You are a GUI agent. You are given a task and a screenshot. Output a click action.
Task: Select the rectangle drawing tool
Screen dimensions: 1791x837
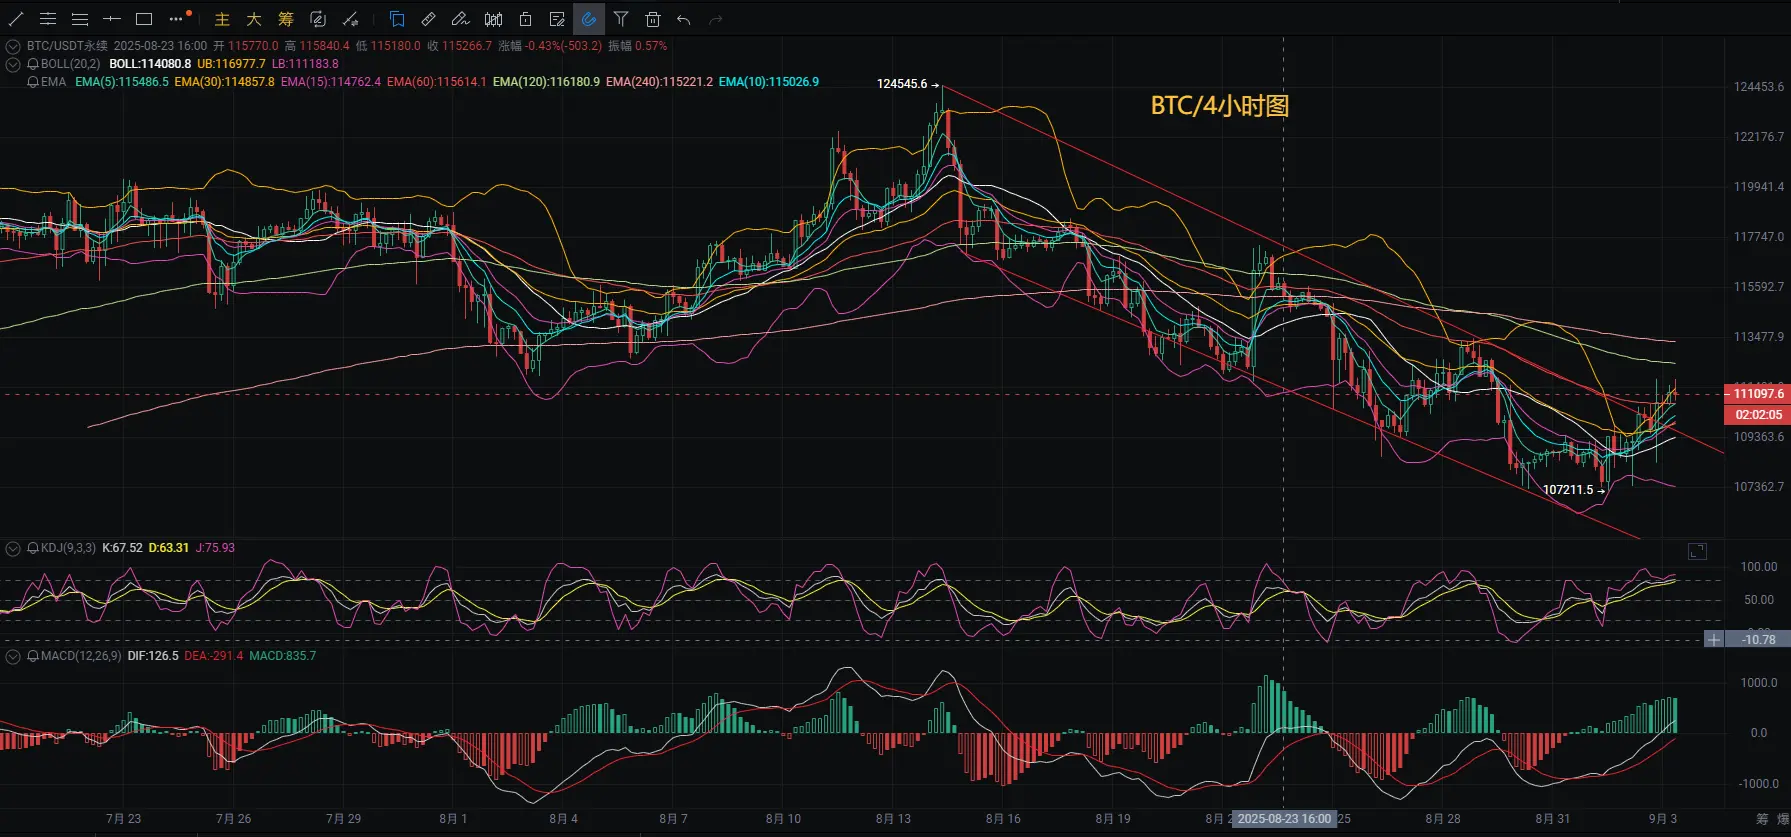click(144, 19)
